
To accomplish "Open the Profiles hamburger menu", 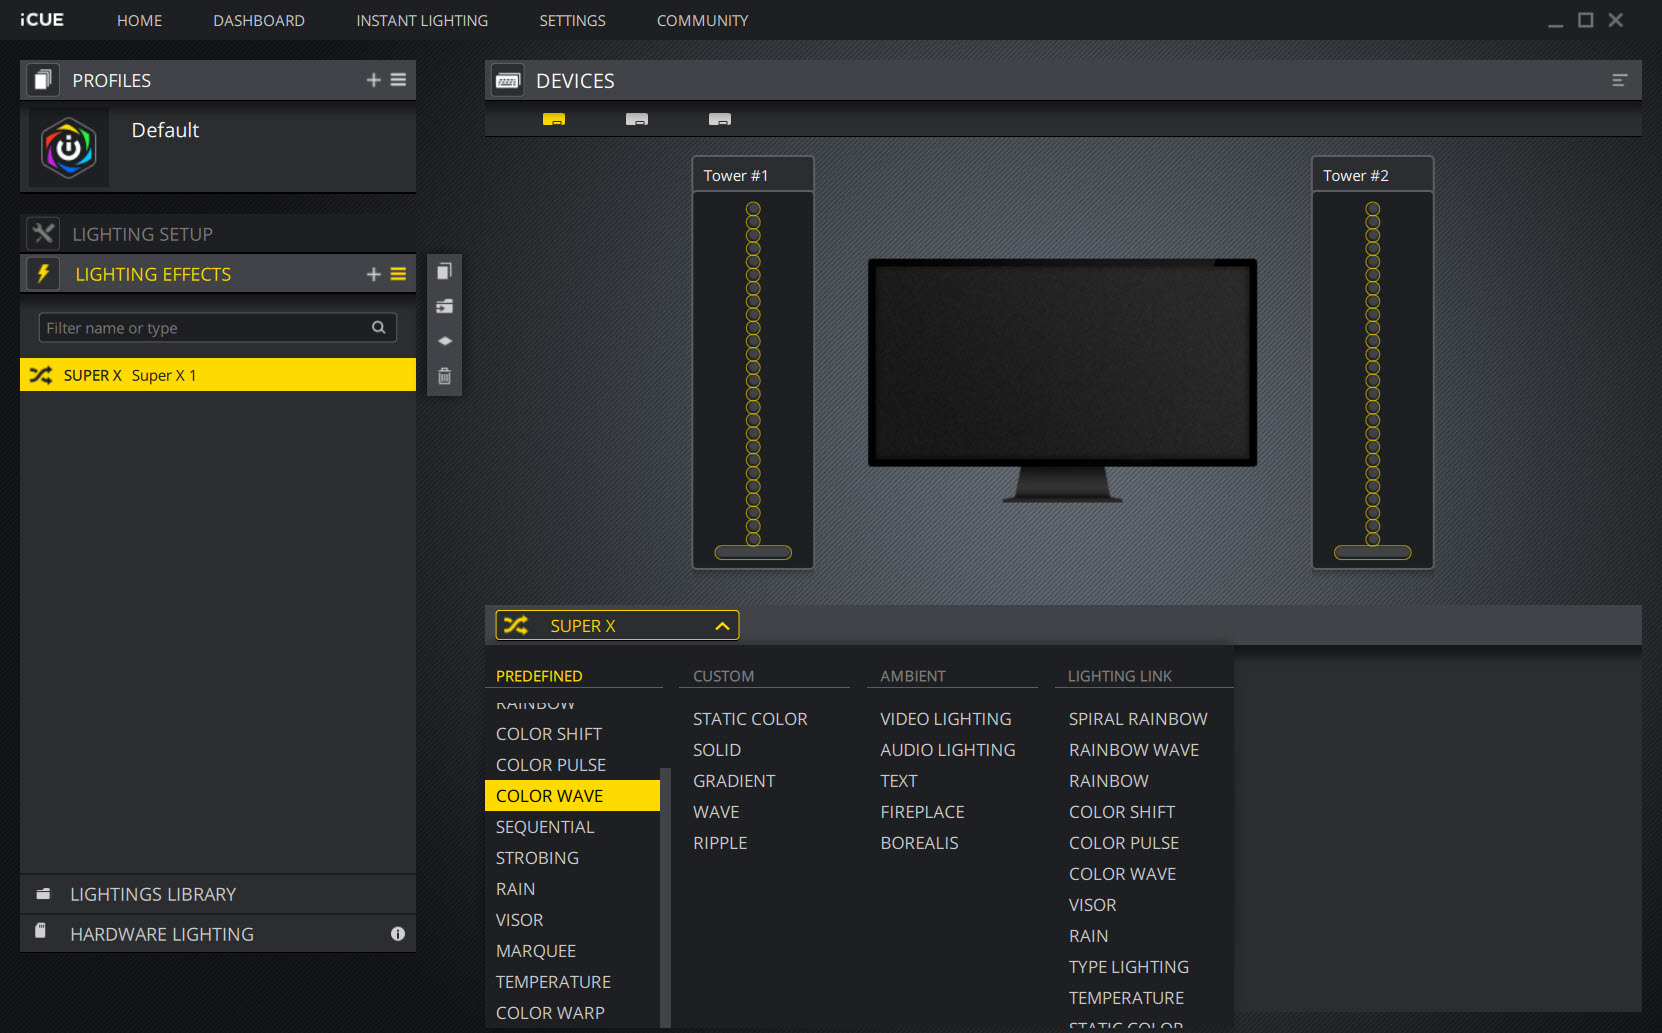I will [398, 80].
